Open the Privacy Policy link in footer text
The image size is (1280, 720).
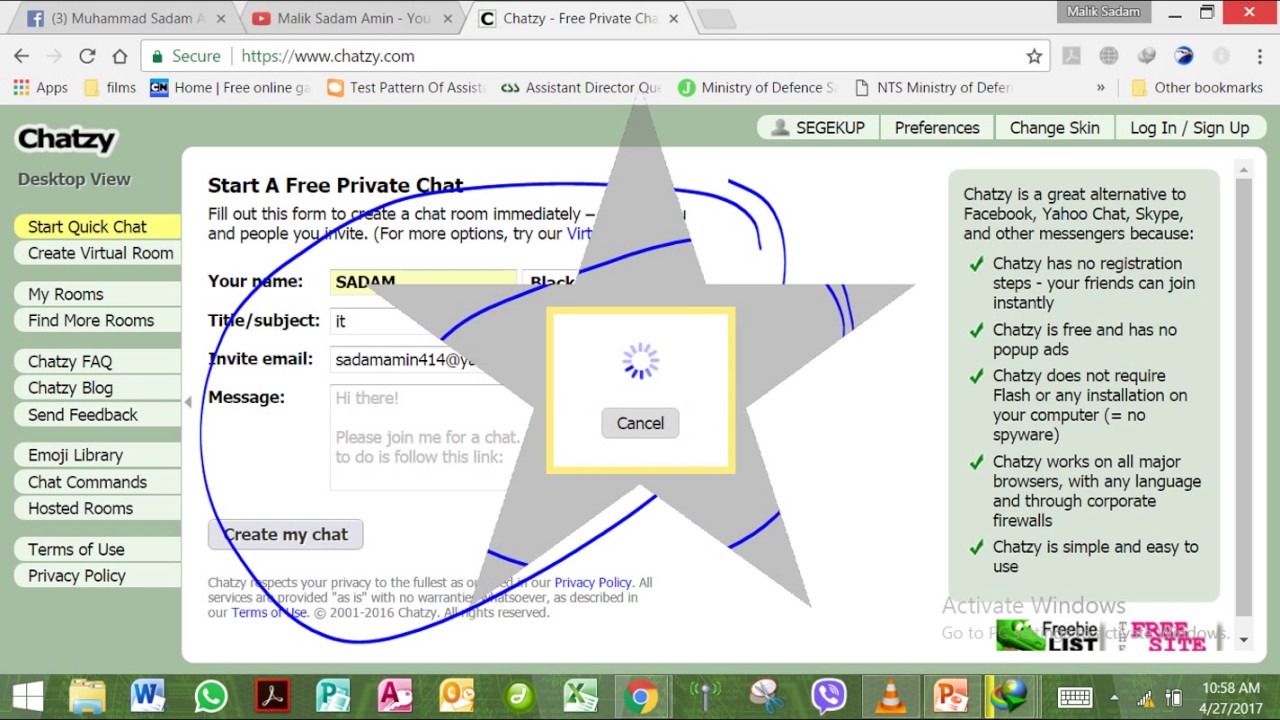point(593,582)
